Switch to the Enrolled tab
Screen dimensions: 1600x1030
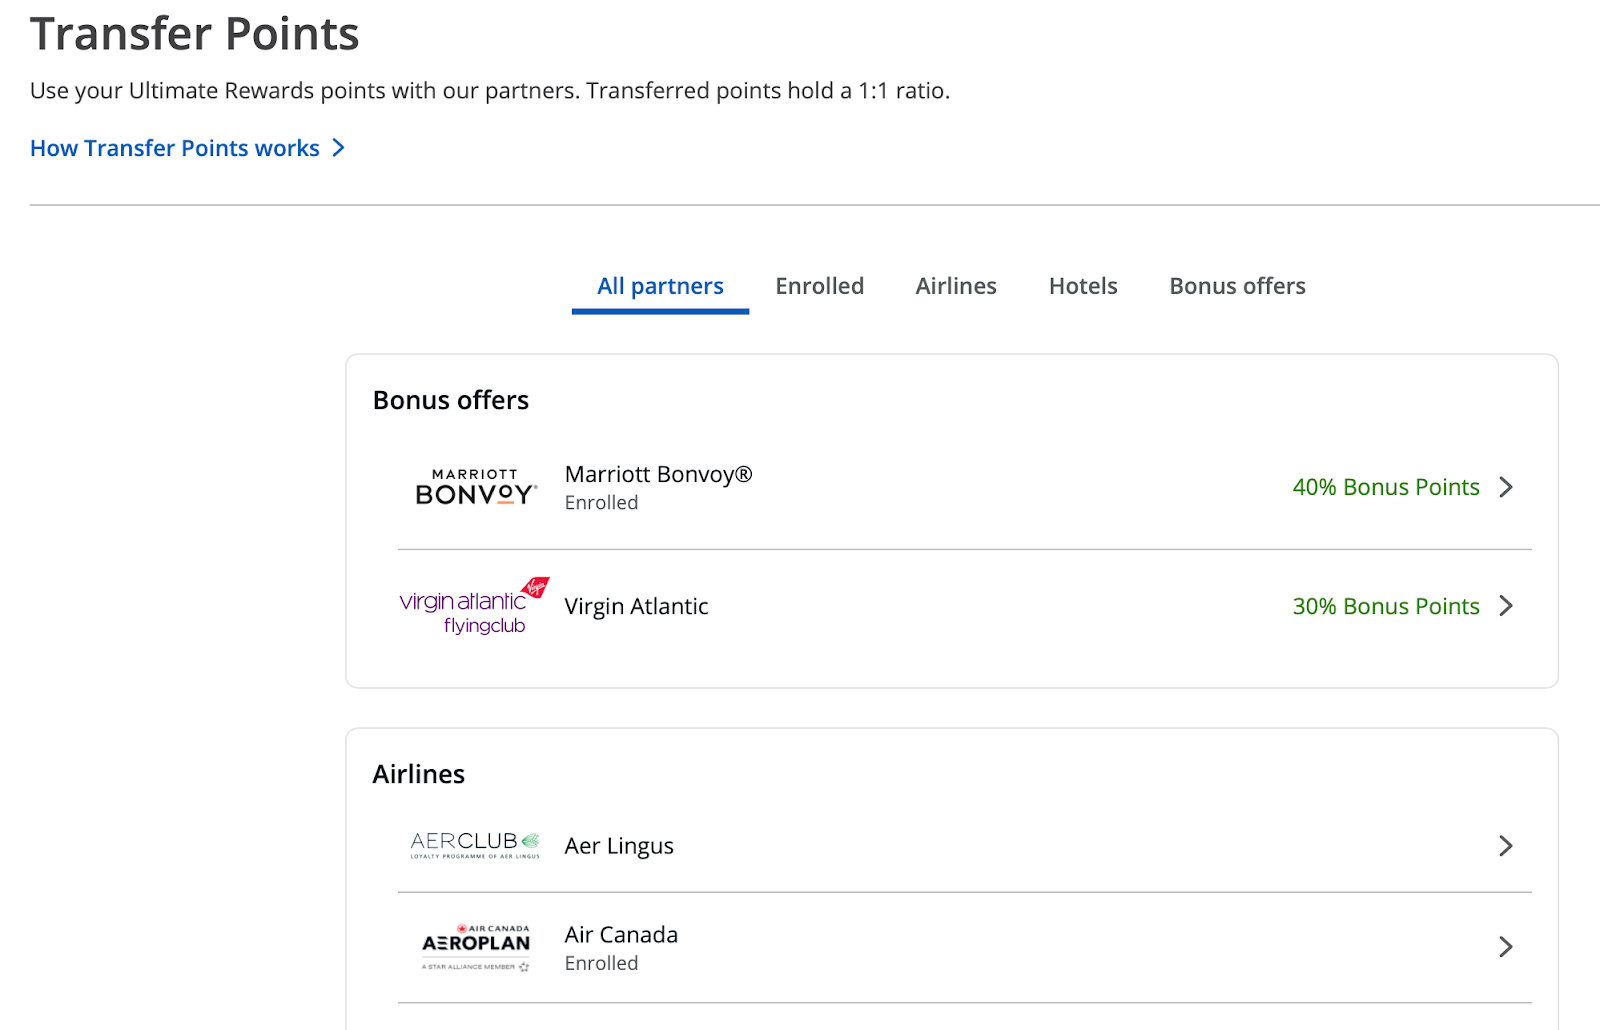(x=819, y=287)
